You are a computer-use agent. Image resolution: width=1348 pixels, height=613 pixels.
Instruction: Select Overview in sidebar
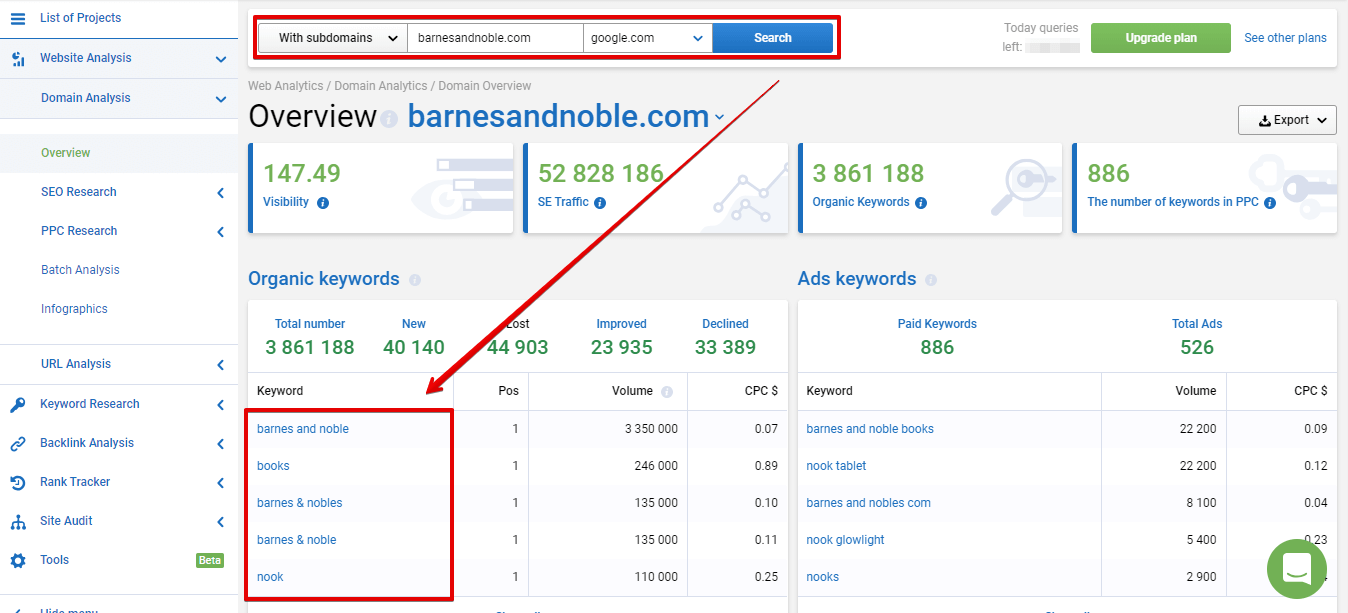66,153
